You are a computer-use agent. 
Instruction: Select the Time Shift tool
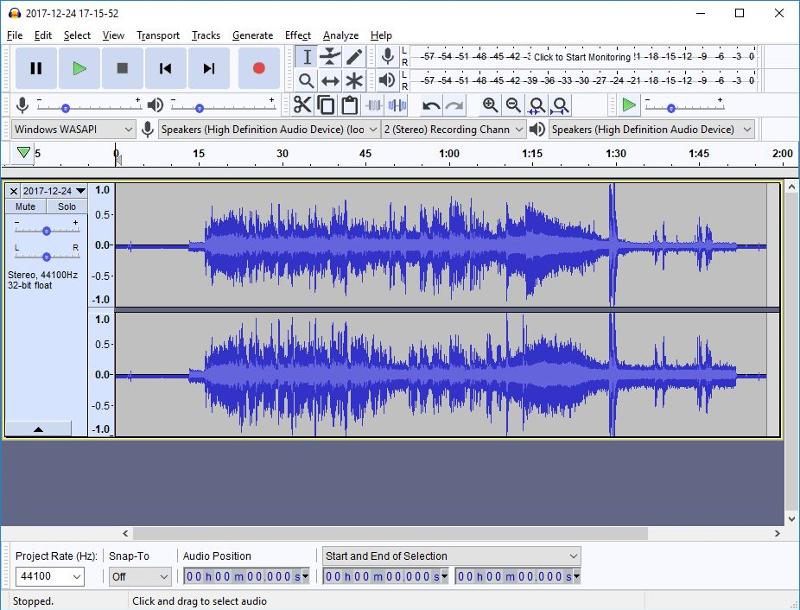[330, 81]
